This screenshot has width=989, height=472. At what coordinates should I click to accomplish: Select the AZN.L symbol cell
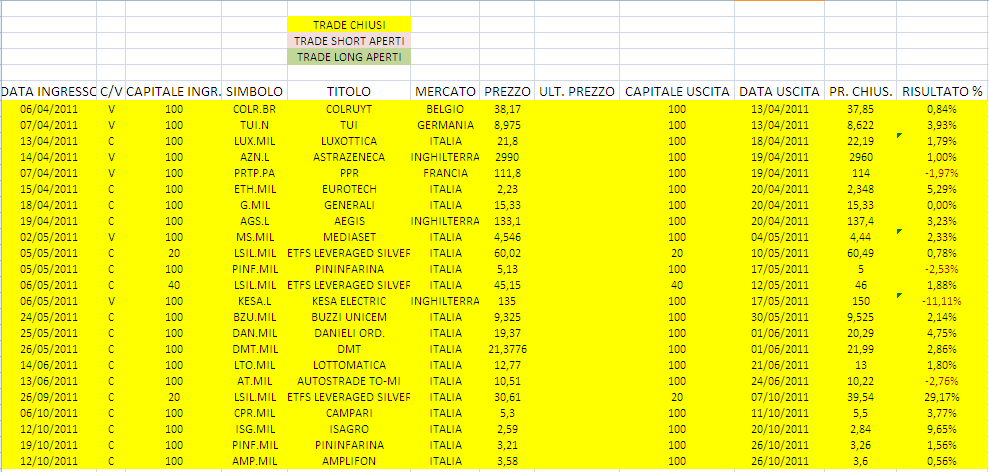tap(253, 157)
